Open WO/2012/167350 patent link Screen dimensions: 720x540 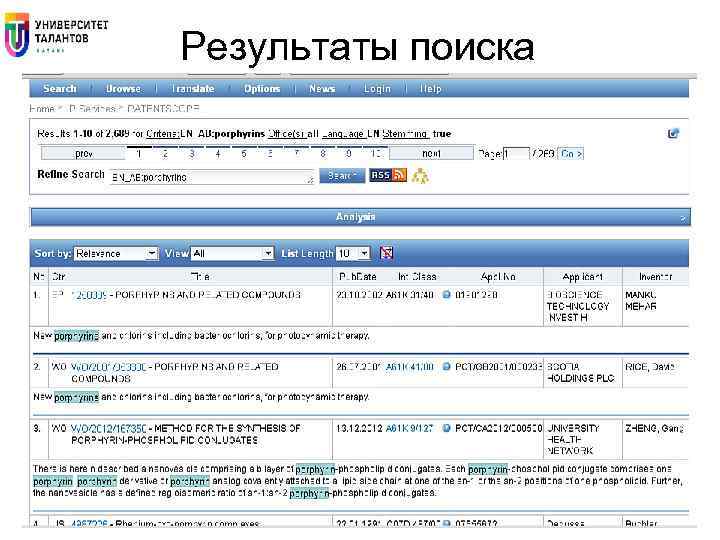[x=109, y=428]
